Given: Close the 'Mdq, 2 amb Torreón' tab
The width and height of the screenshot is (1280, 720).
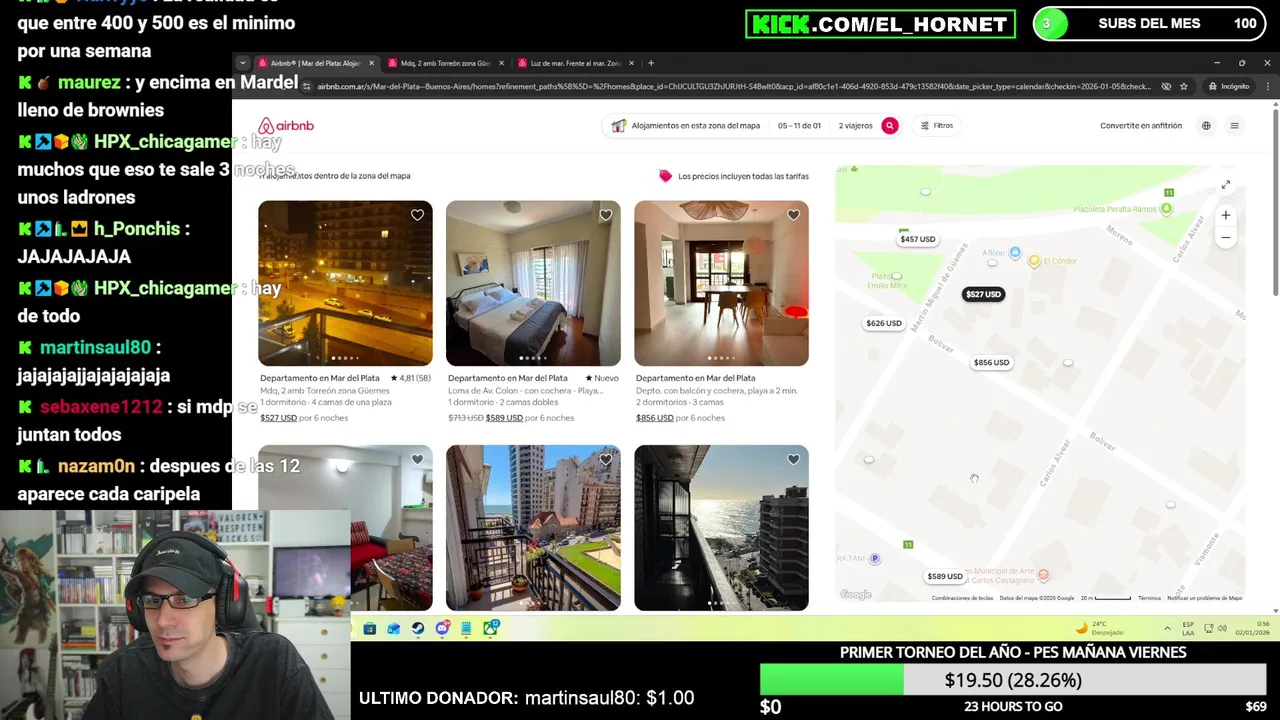Looking at the screenshot, I should (501, 63).
